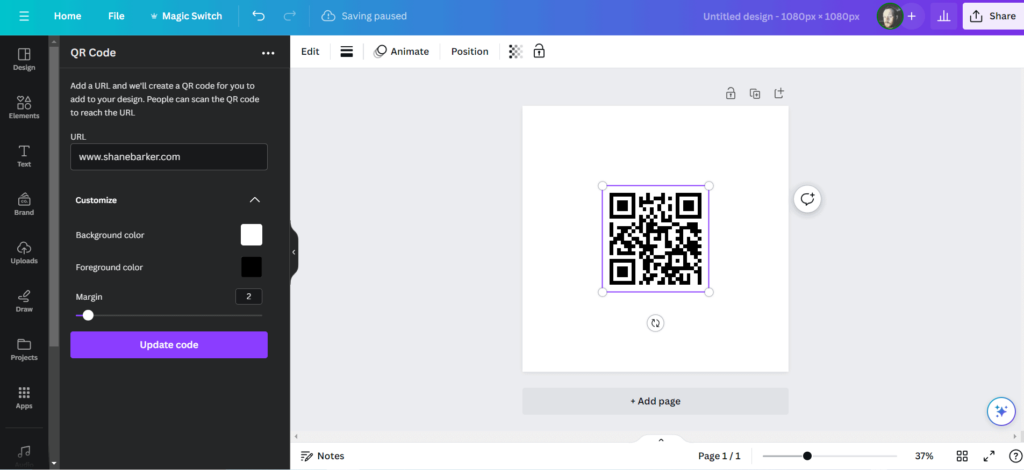Open the Brand sidebar panel
This screenshot has width=1024, height=470.
(x=24, y=204)
